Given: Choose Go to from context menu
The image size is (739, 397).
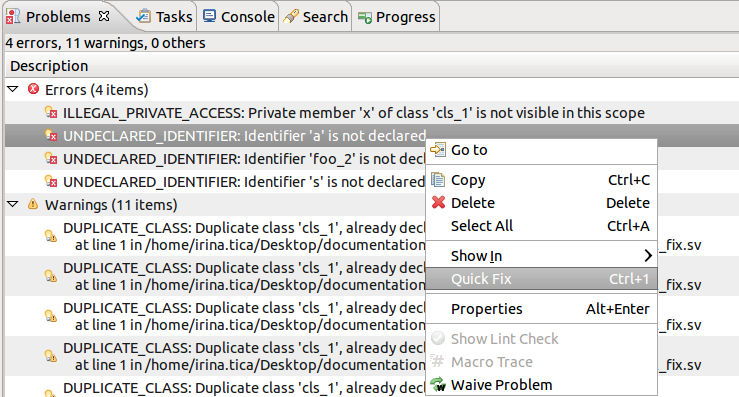Looking at the screenshot, I should click(541, 150).
